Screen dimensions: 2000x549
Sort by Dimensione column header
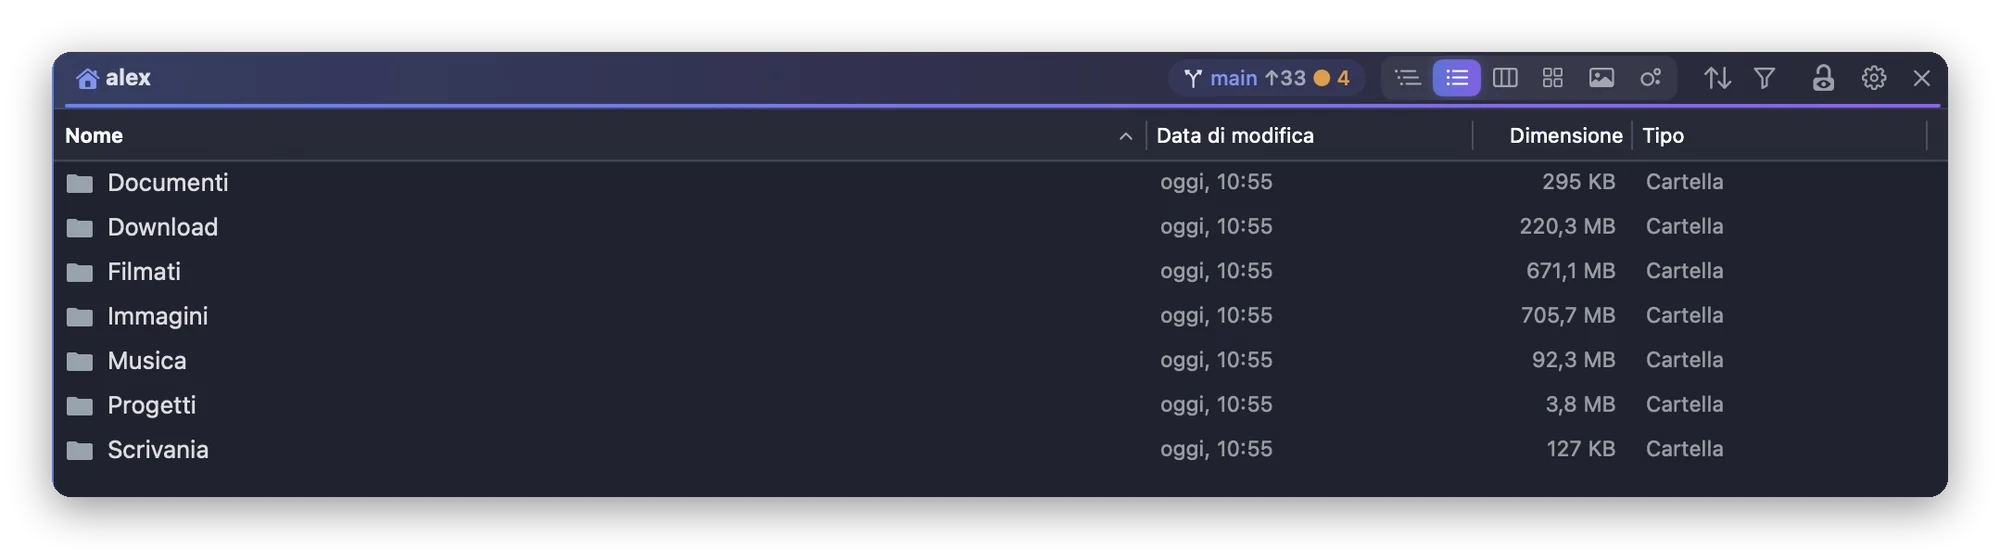pos(1566,135)
